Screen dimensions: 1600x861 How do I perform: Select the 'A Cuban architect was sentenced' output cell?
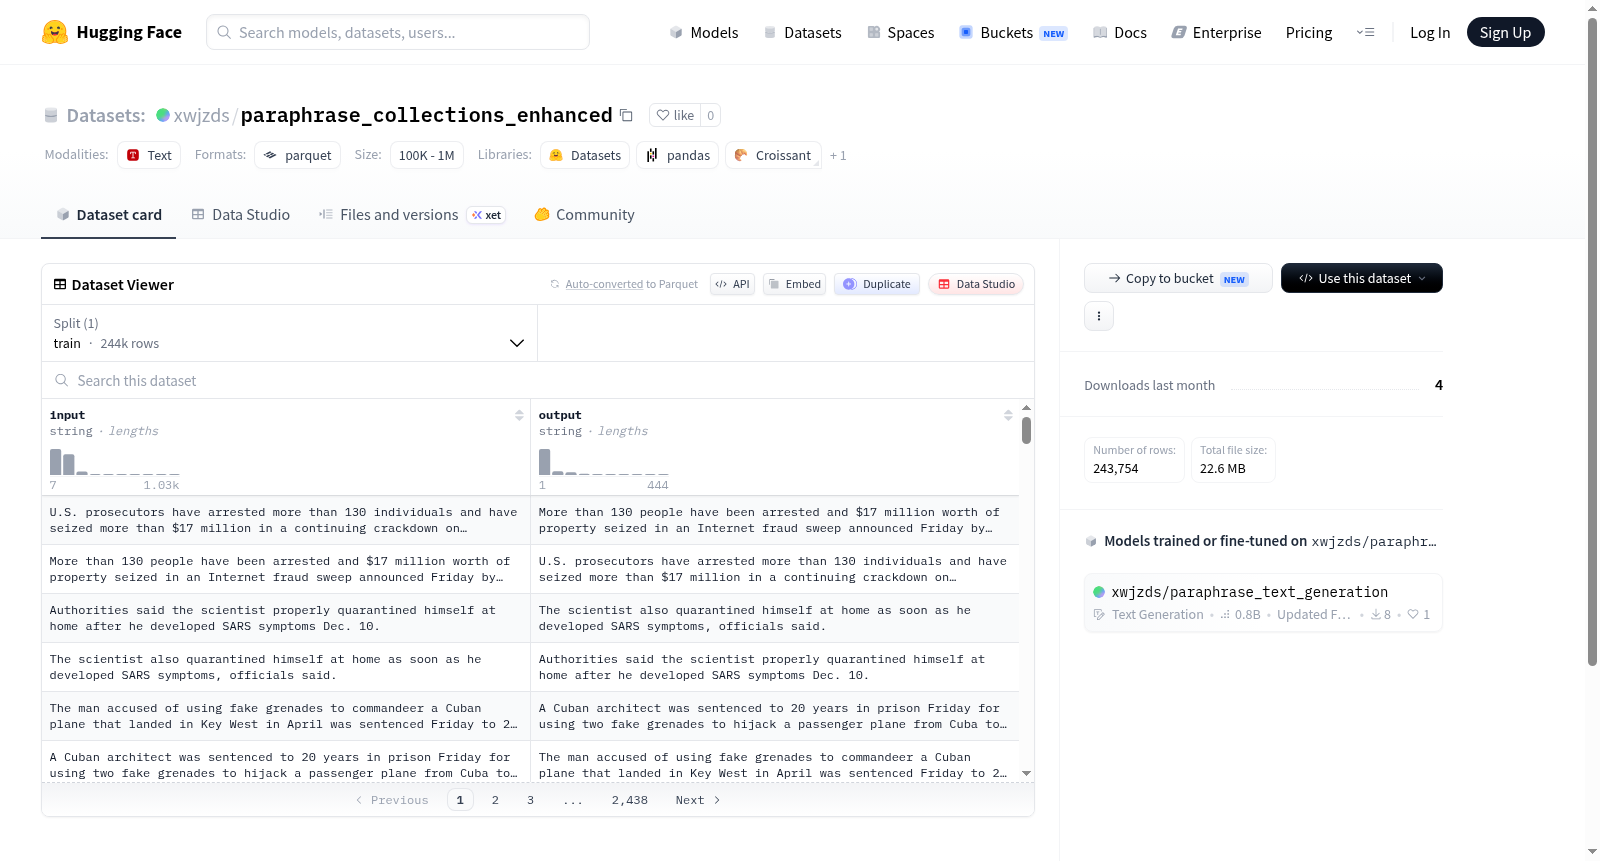[x=775, y=716]
